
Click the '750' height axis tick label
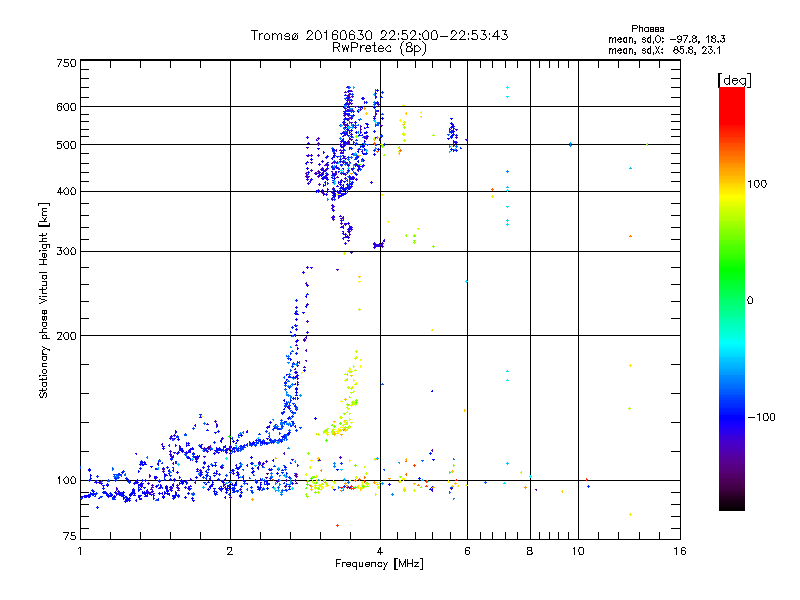click(x=66, y=63)
